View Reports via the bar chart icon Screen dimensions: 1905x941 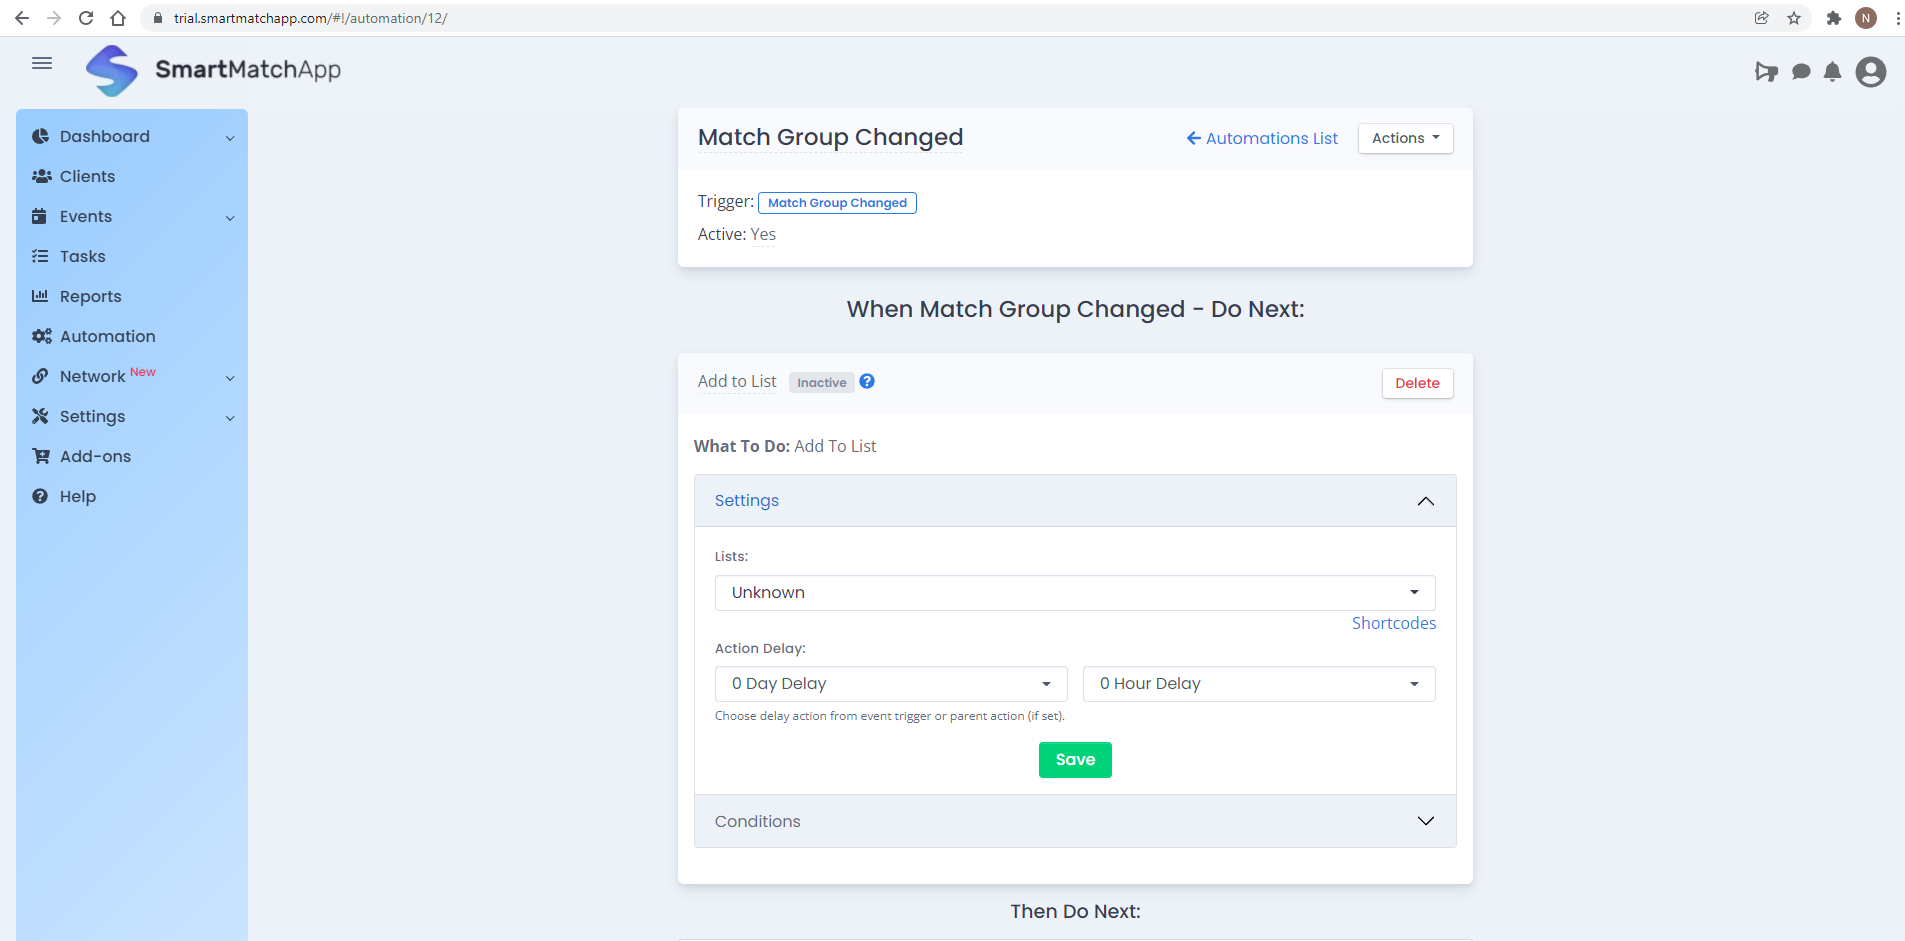[40, 296]
